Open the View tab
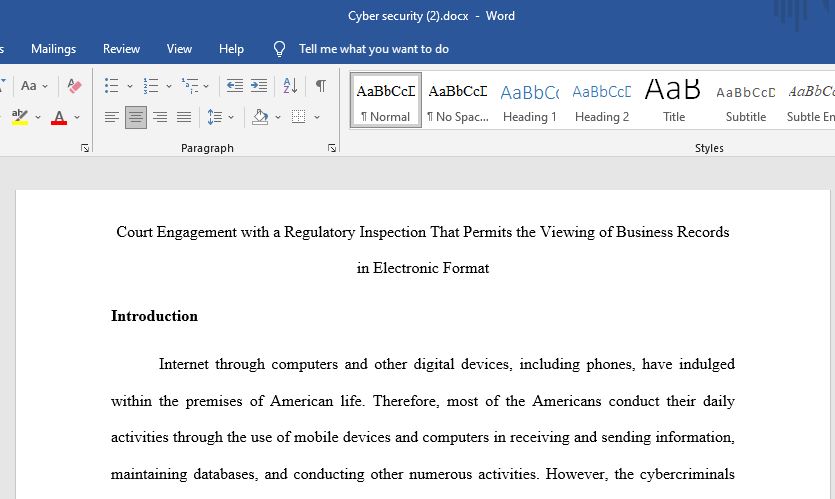Image resolution: width=835 pixels, height=499 pixels. [x=179, y=48]
